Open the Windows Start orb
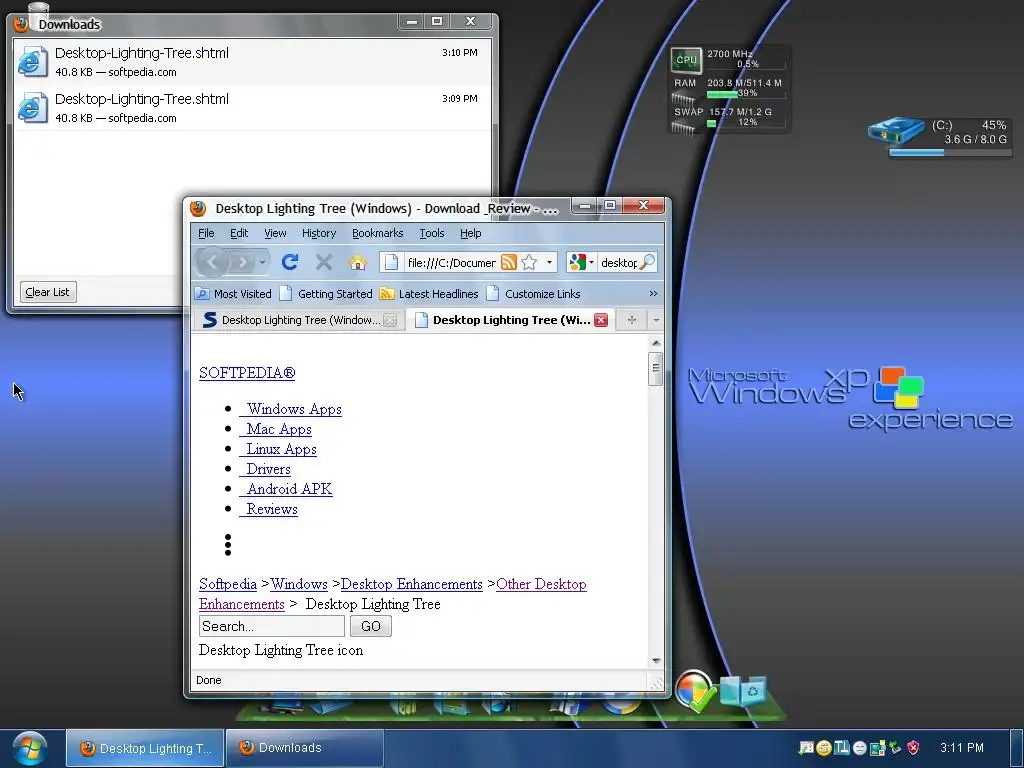 29,748
